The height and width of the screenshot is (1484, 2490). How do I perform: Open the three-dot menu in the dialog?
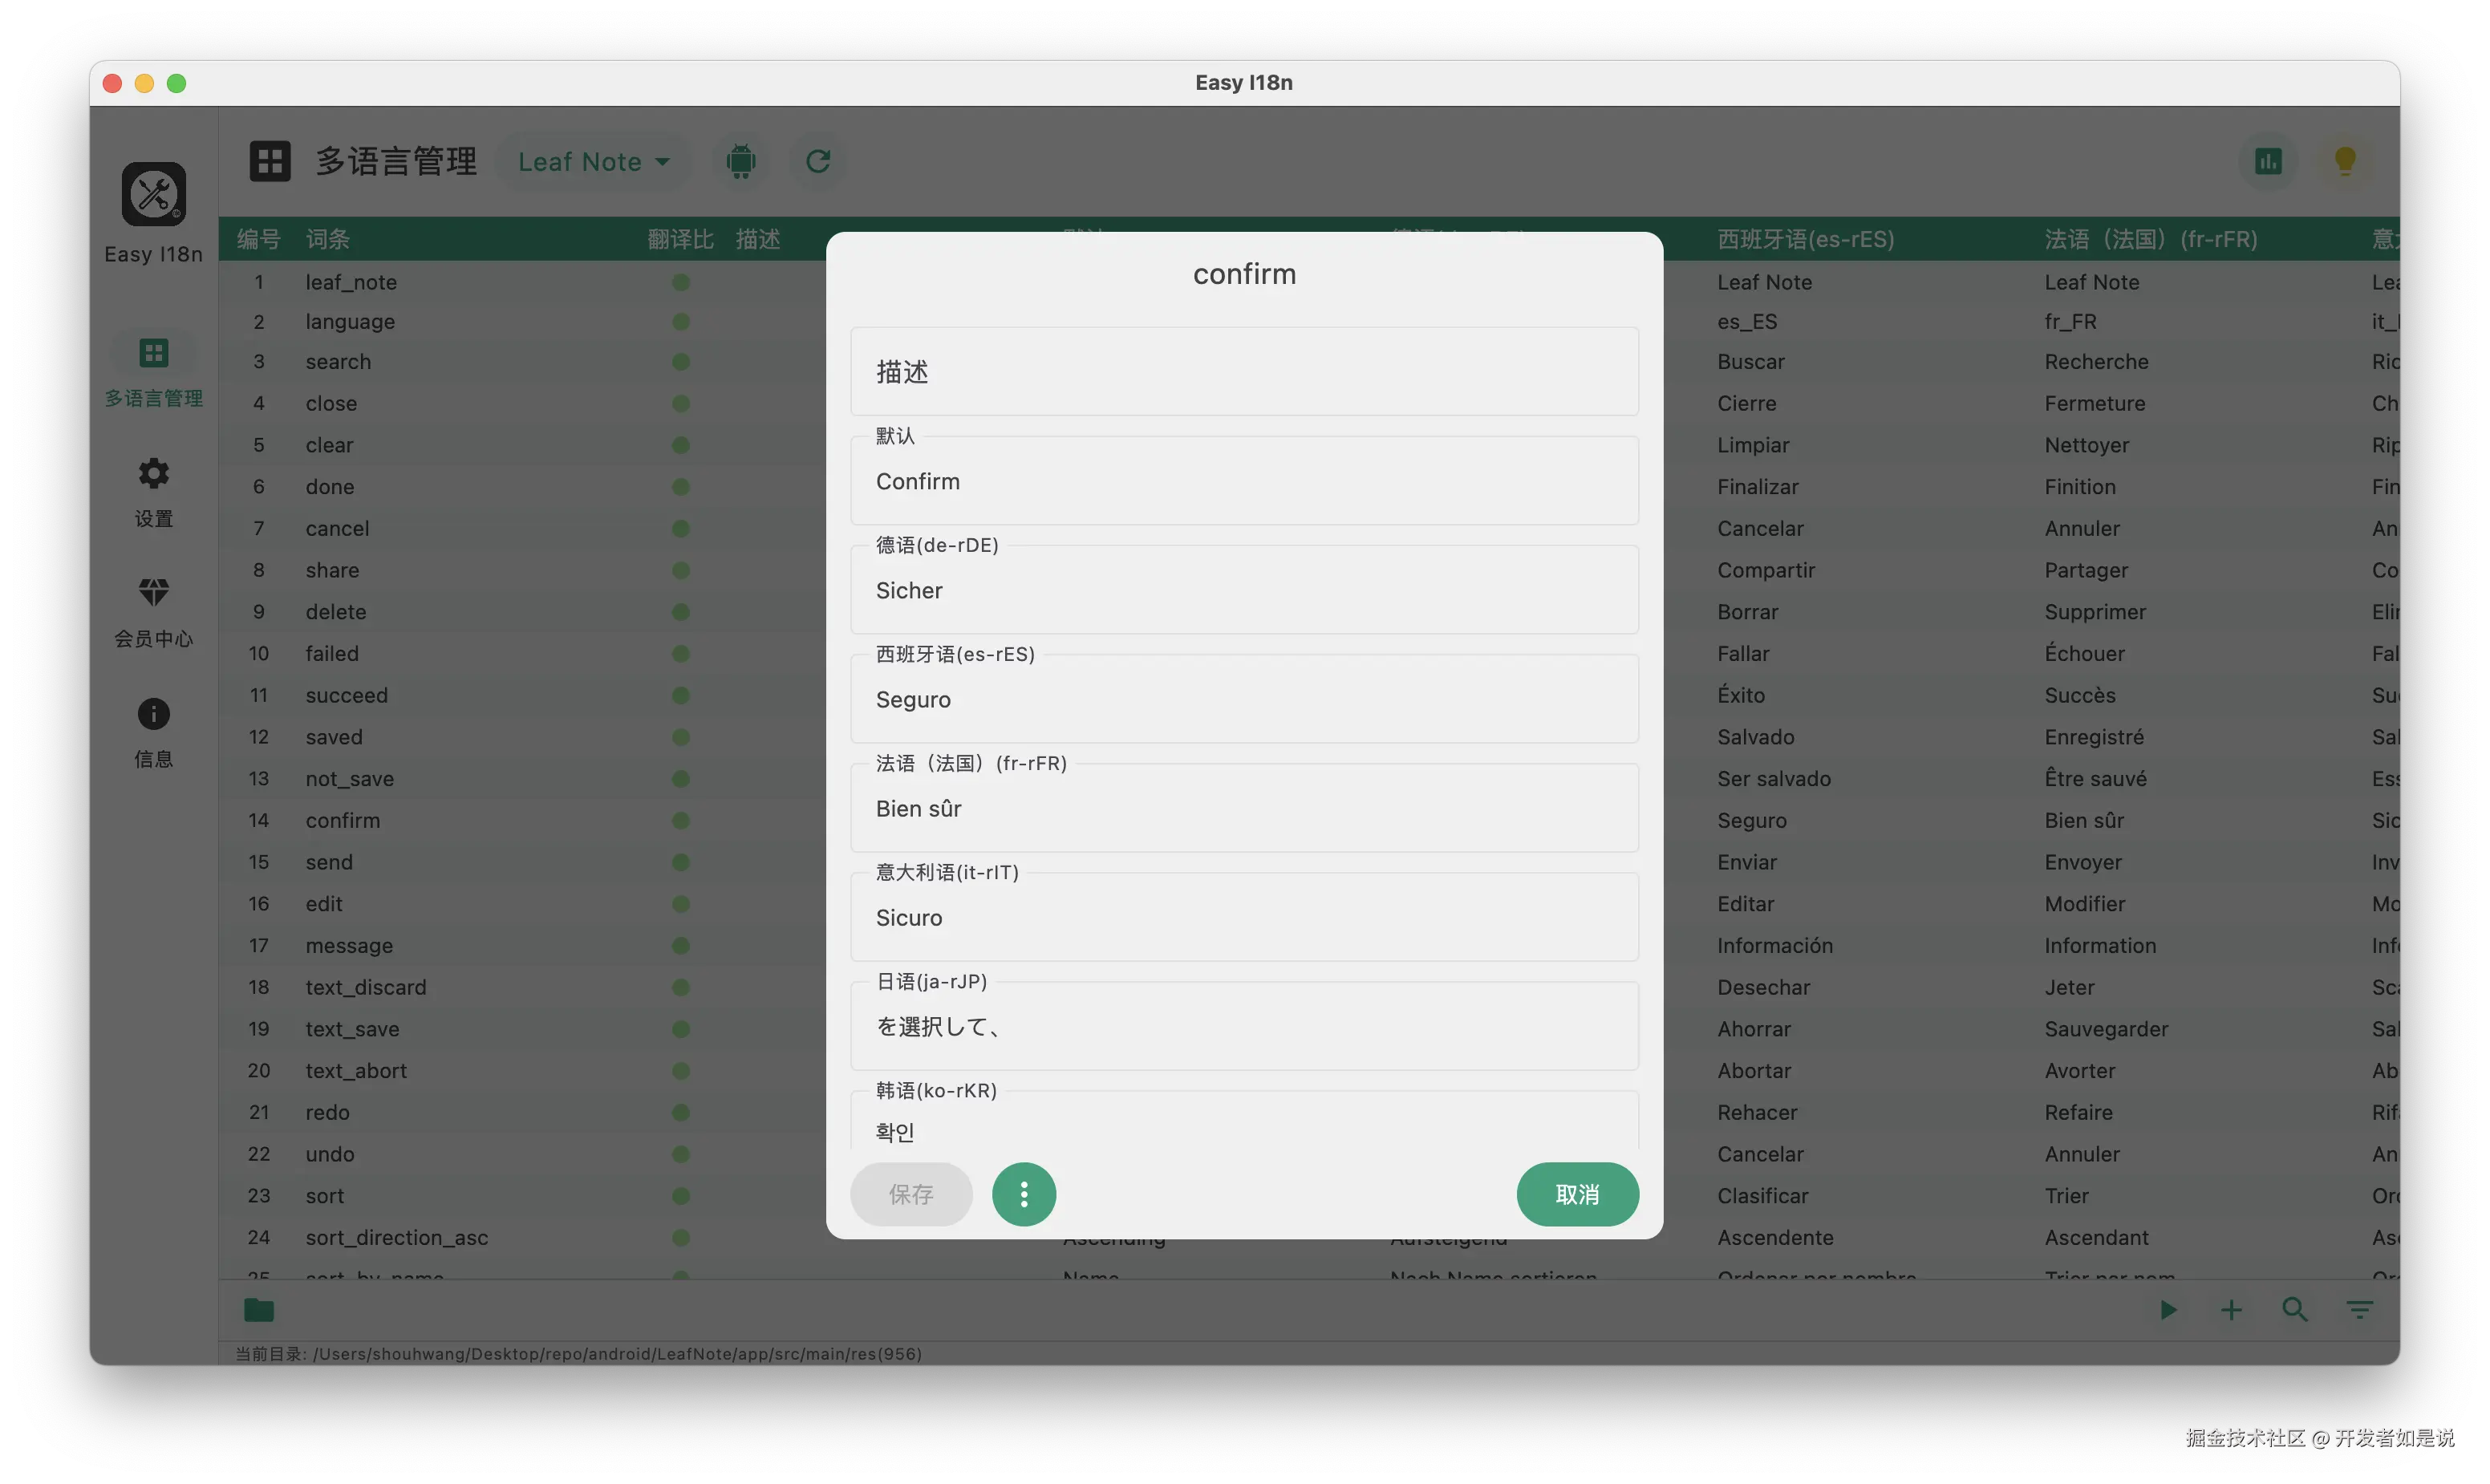pos(1023,1194)
